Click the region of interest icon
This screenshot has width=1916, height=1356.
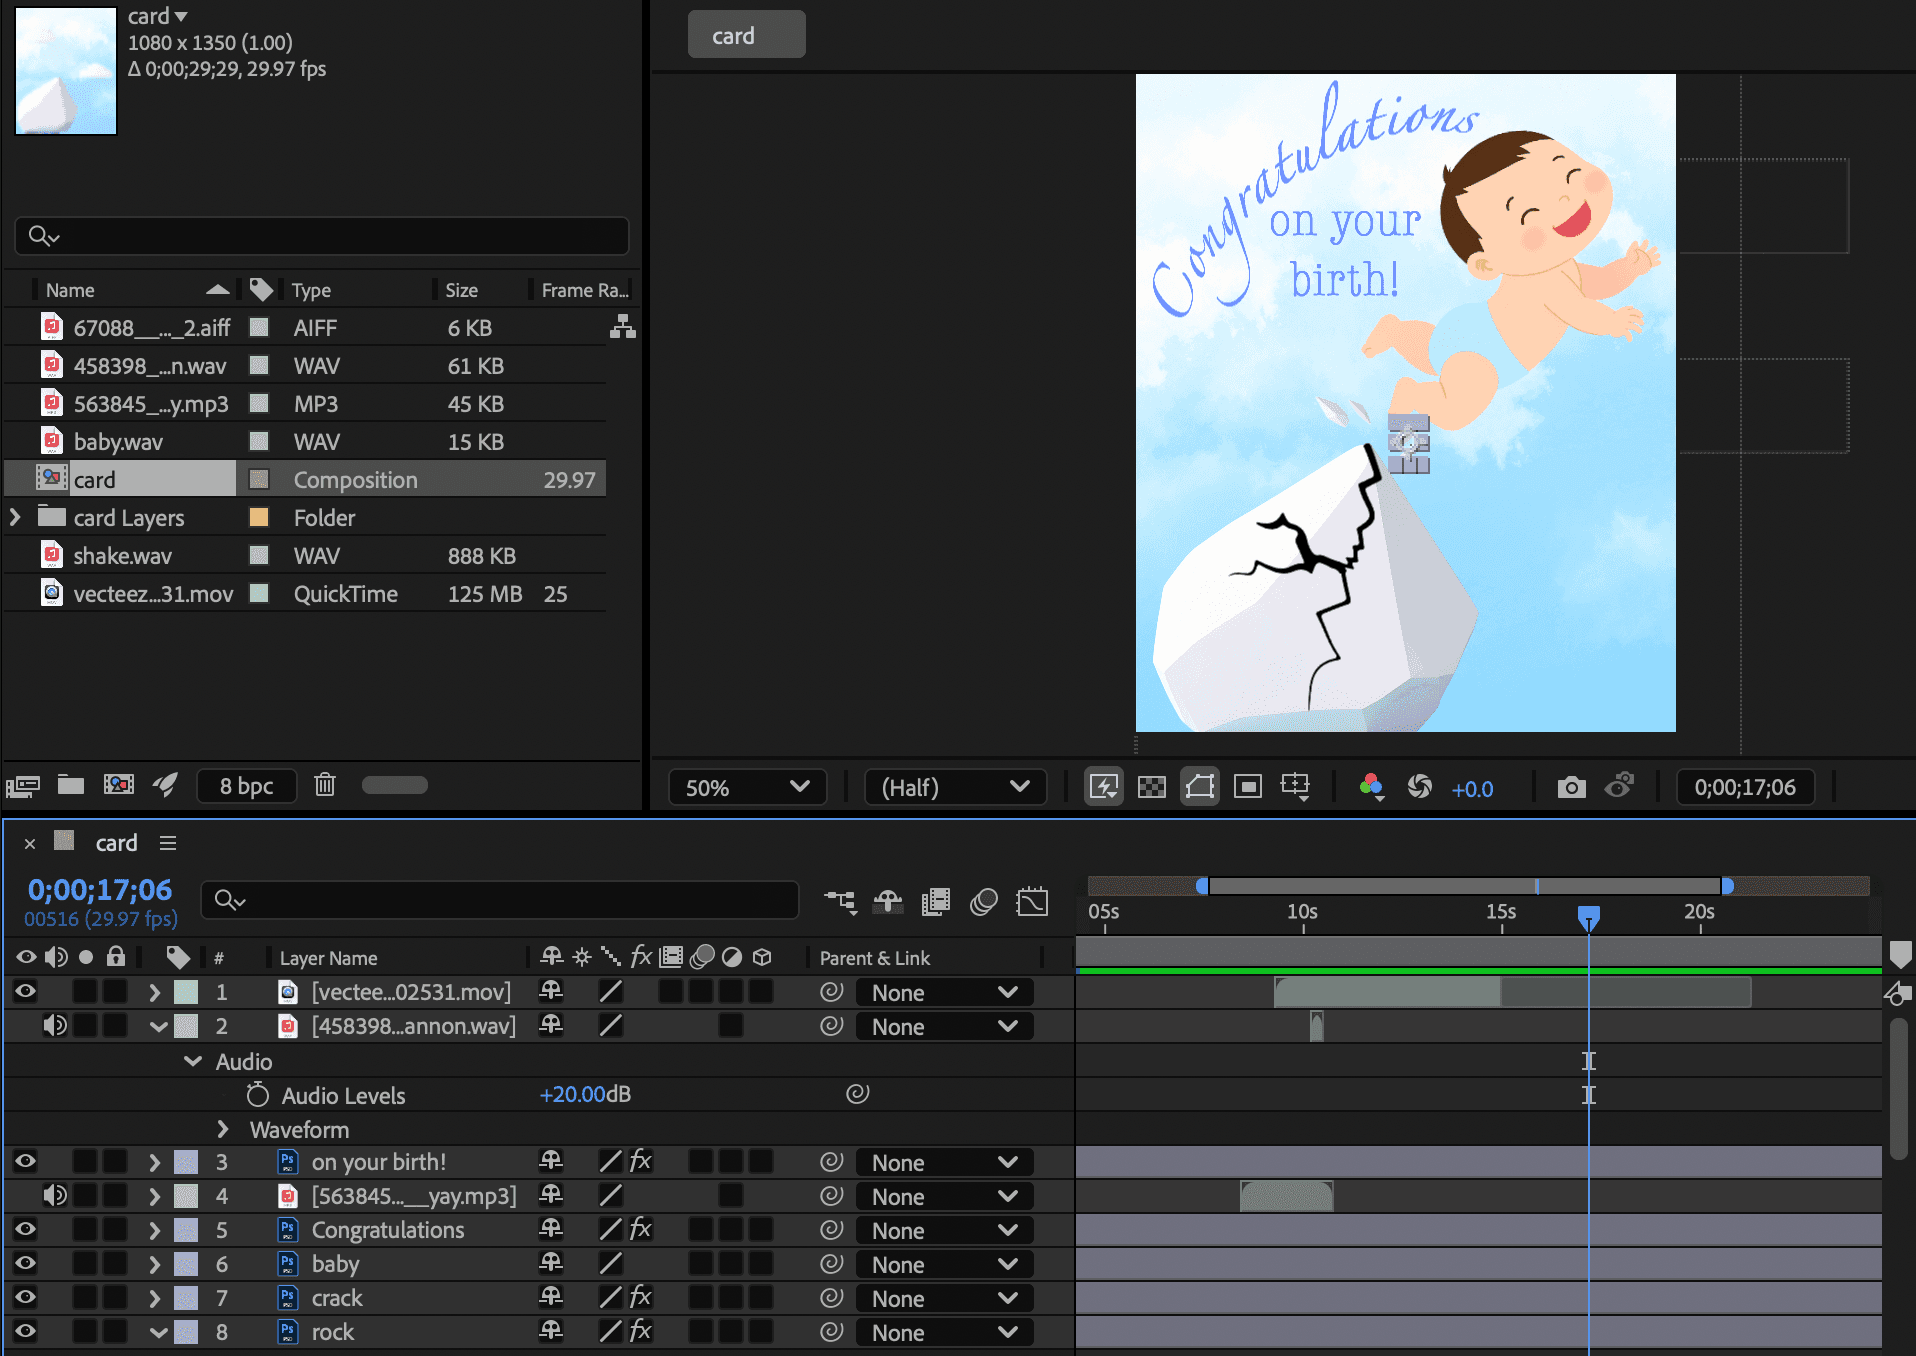[1248, 788]
